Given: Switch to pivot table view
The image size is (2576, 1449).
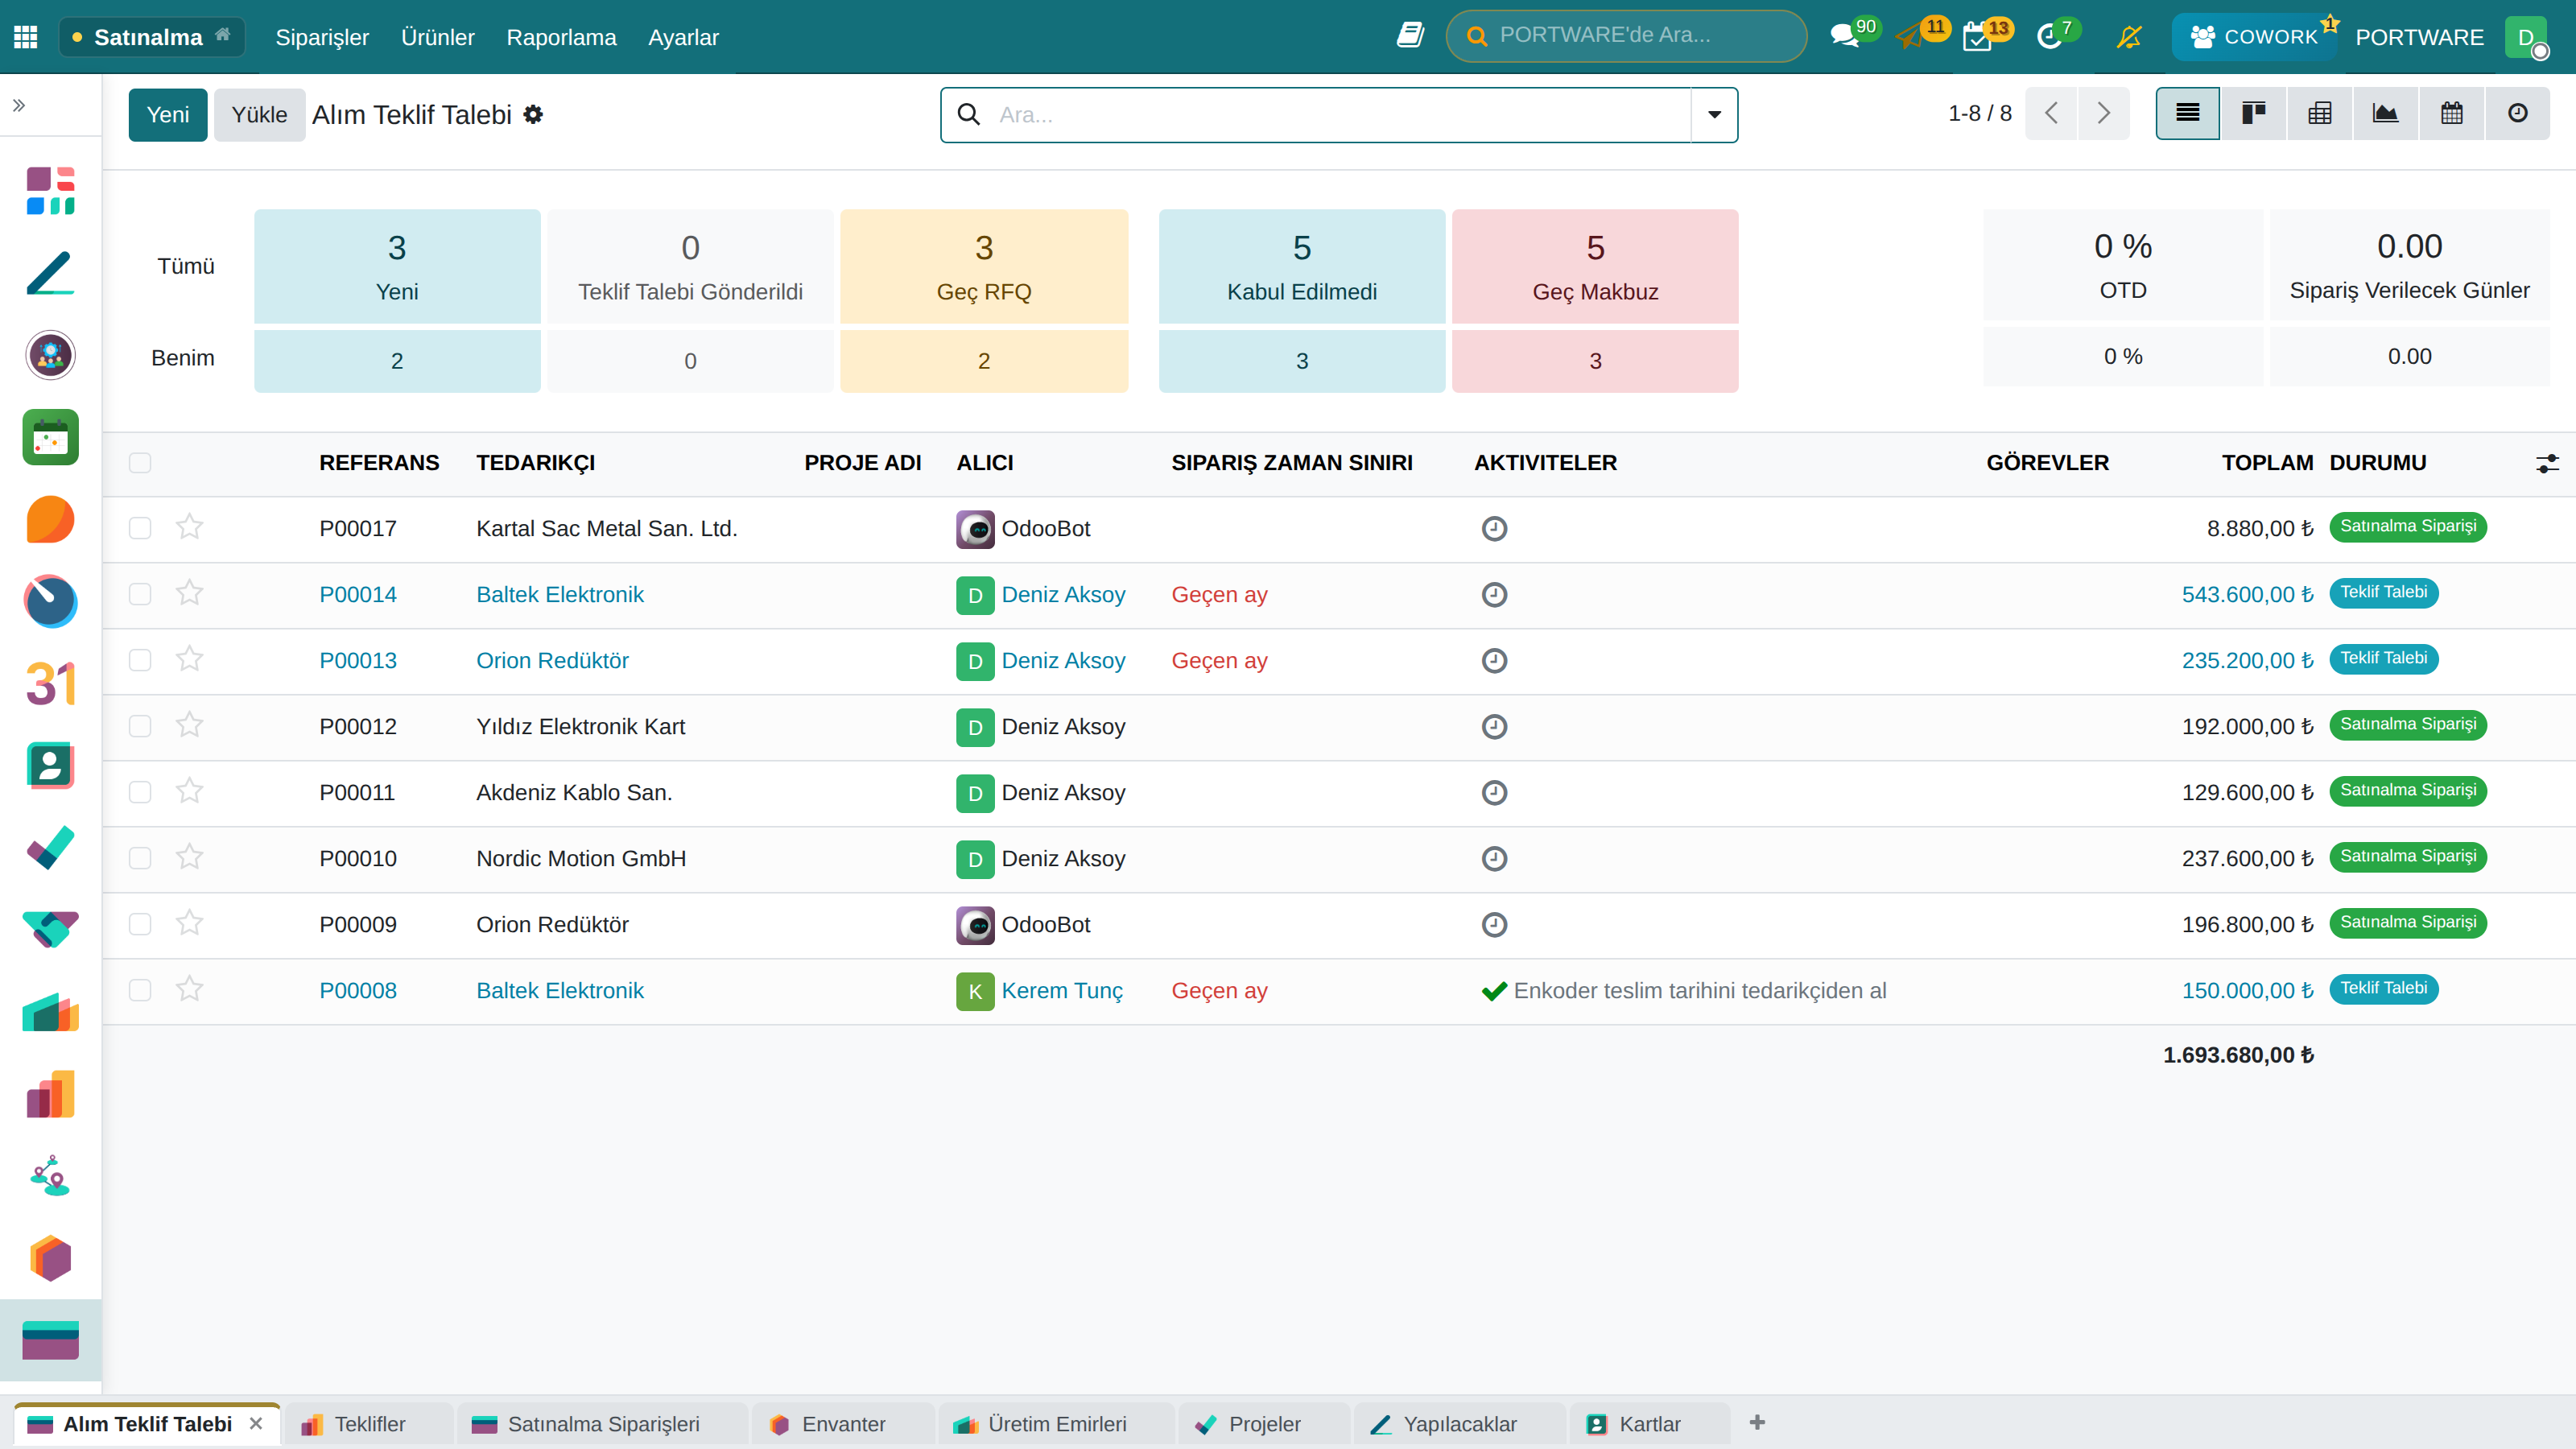Looking at the screenshot, I should 2319,113.
